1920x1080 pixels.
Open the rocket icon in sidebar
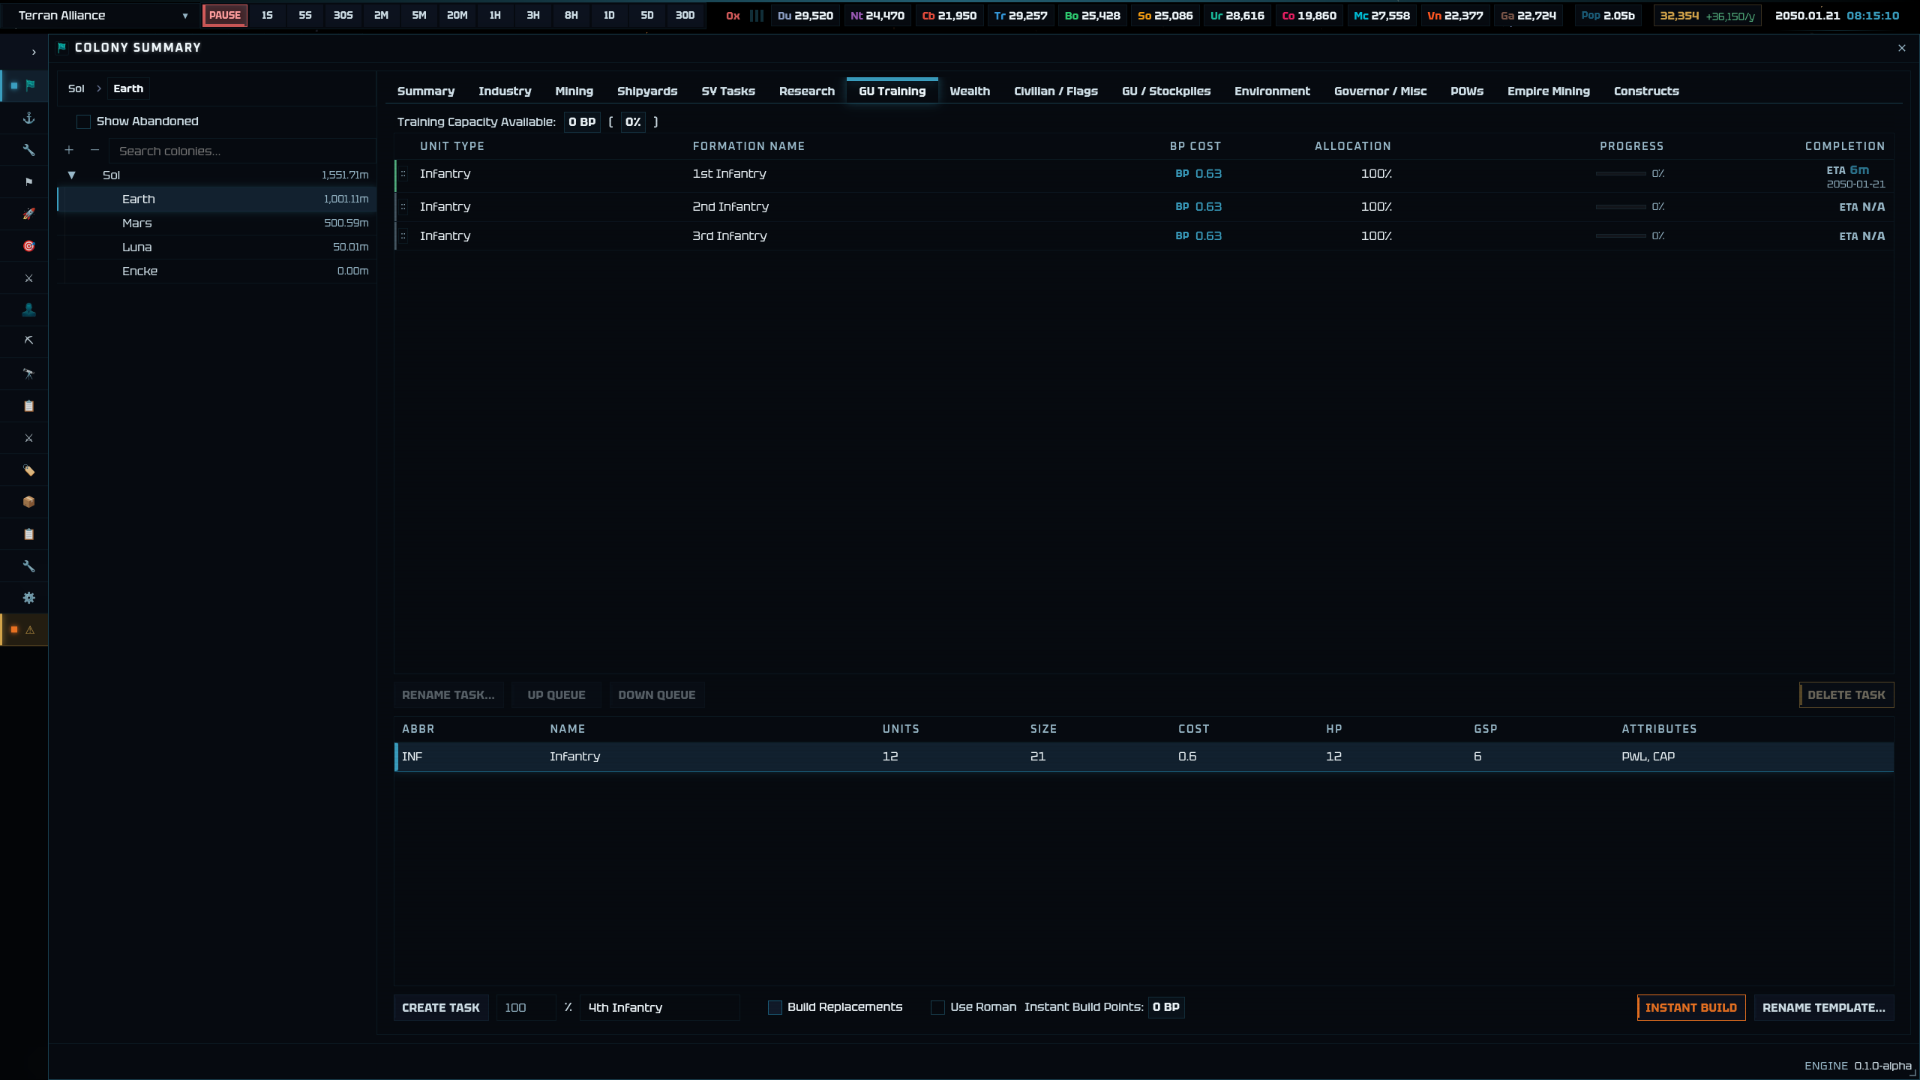point(29,214)
